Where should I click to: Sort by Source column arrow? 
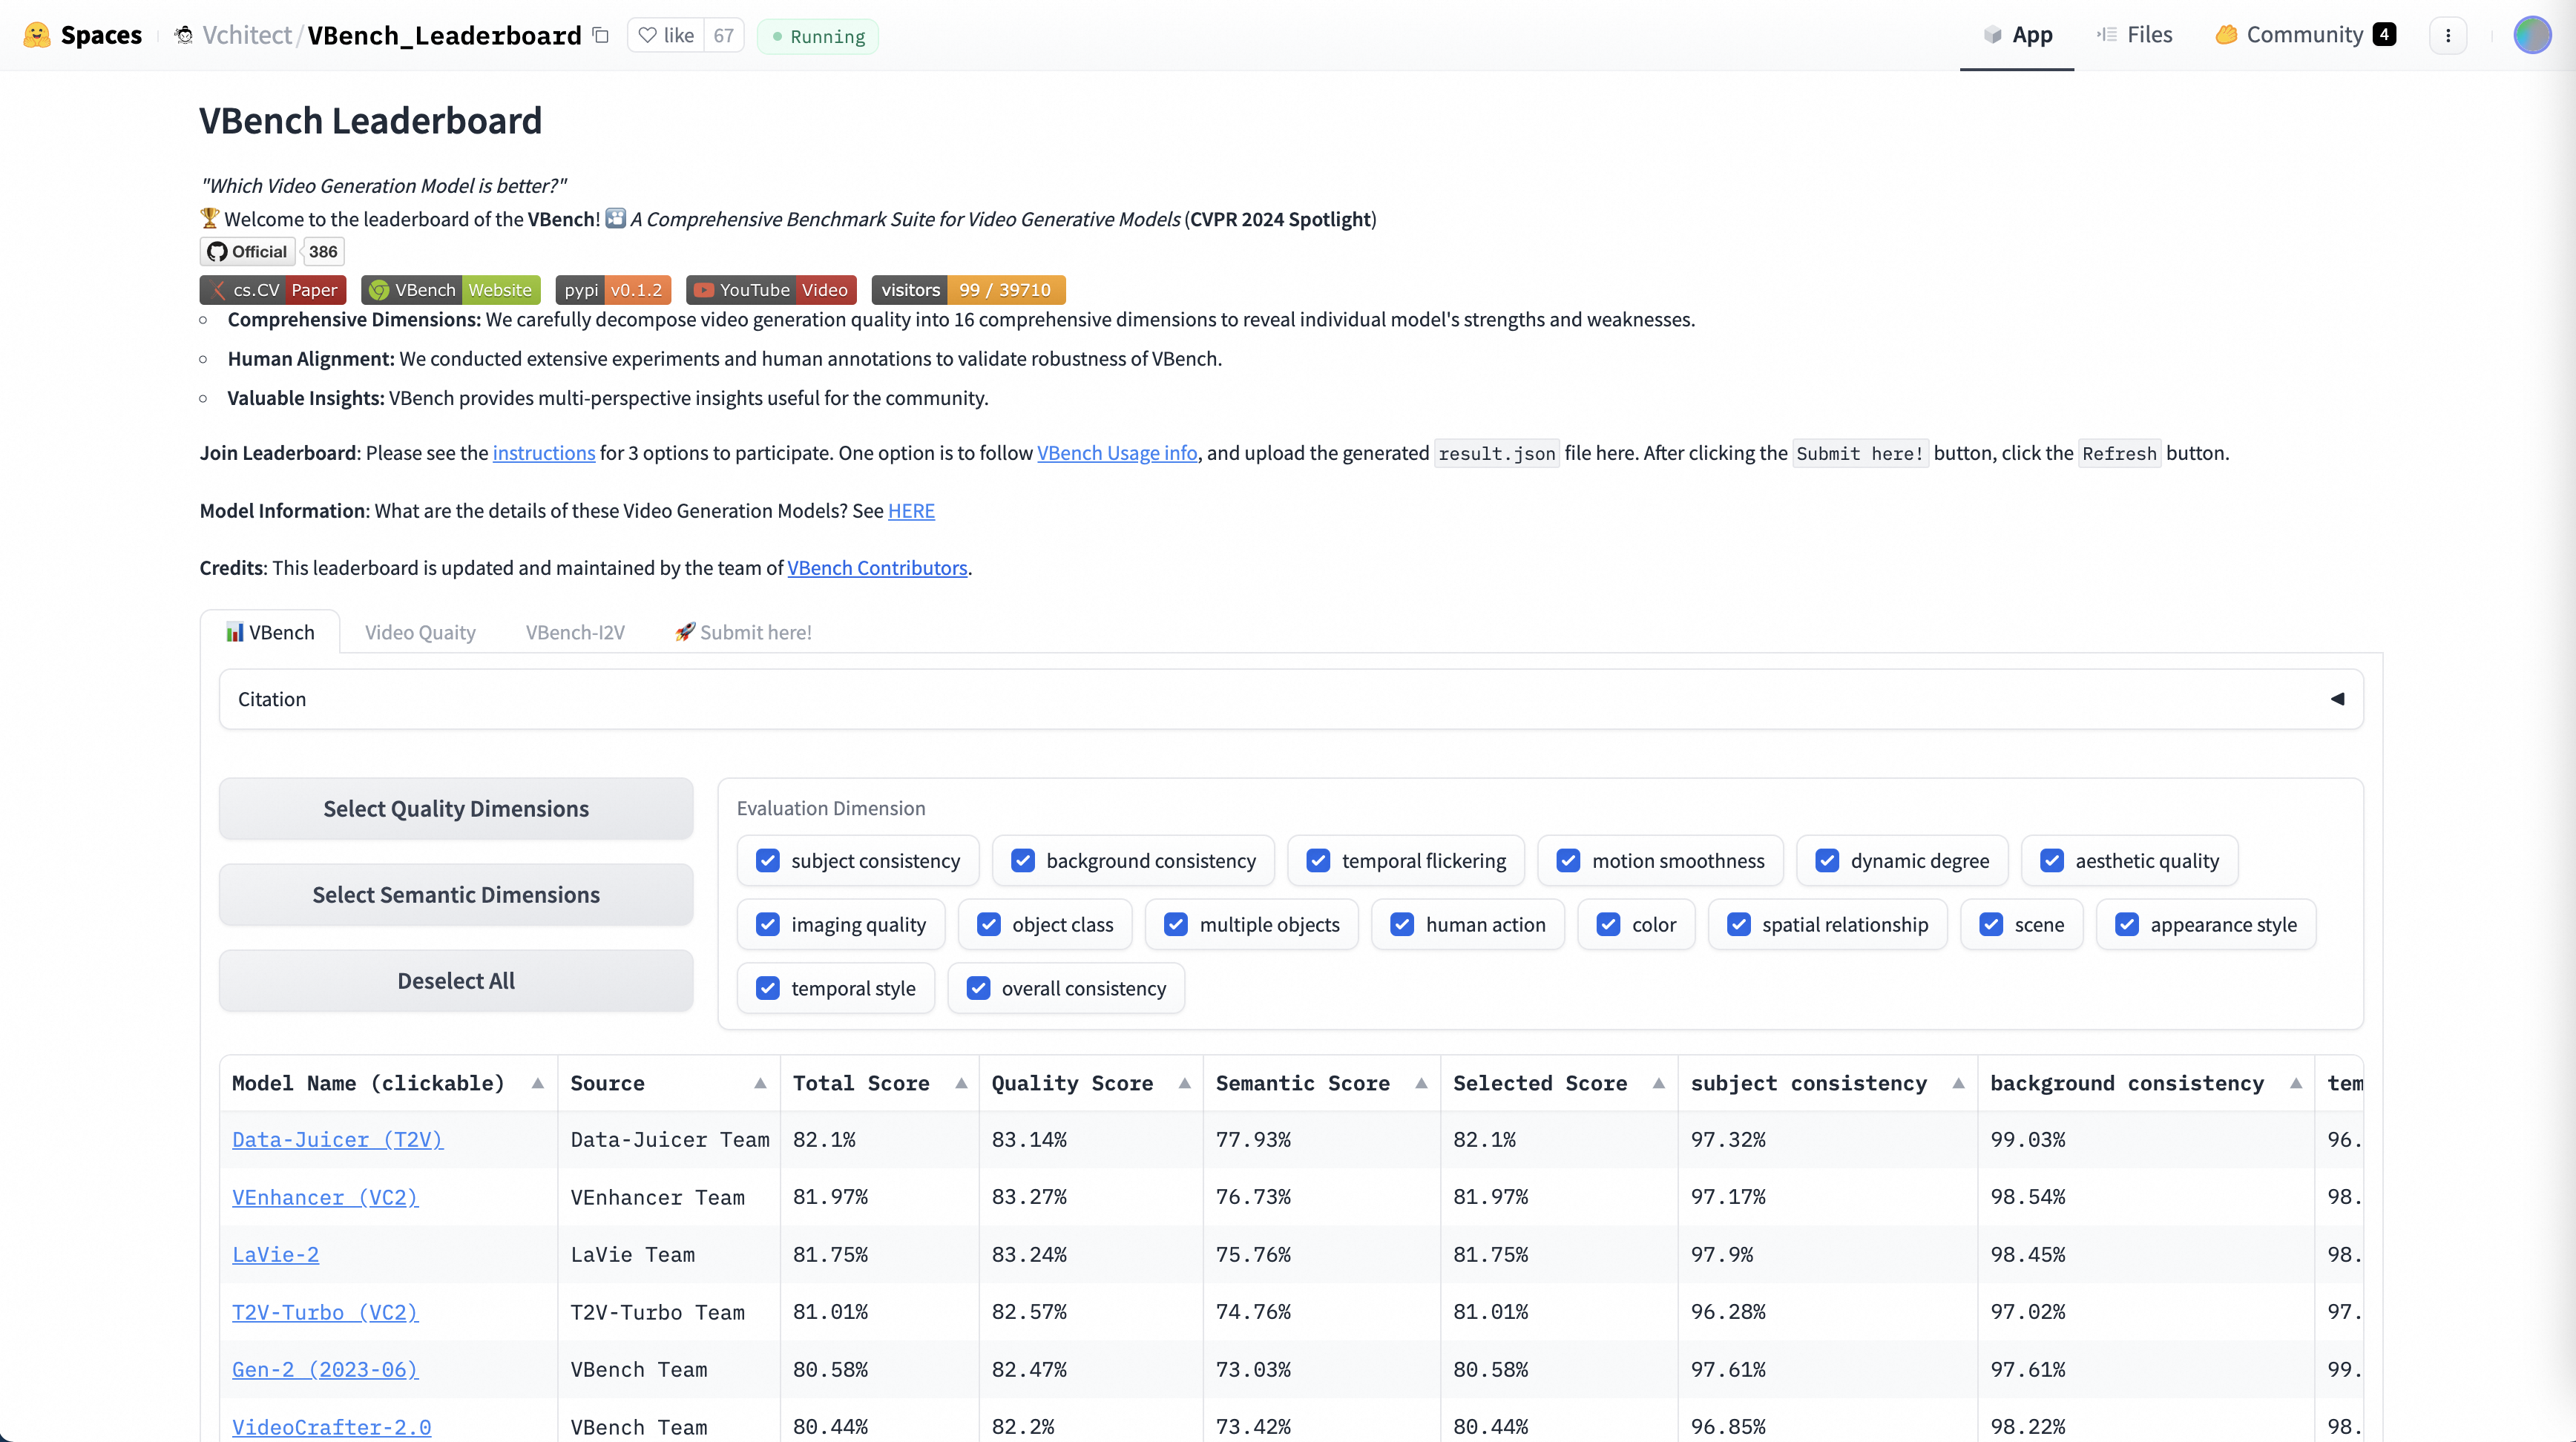click(760, 1084)
